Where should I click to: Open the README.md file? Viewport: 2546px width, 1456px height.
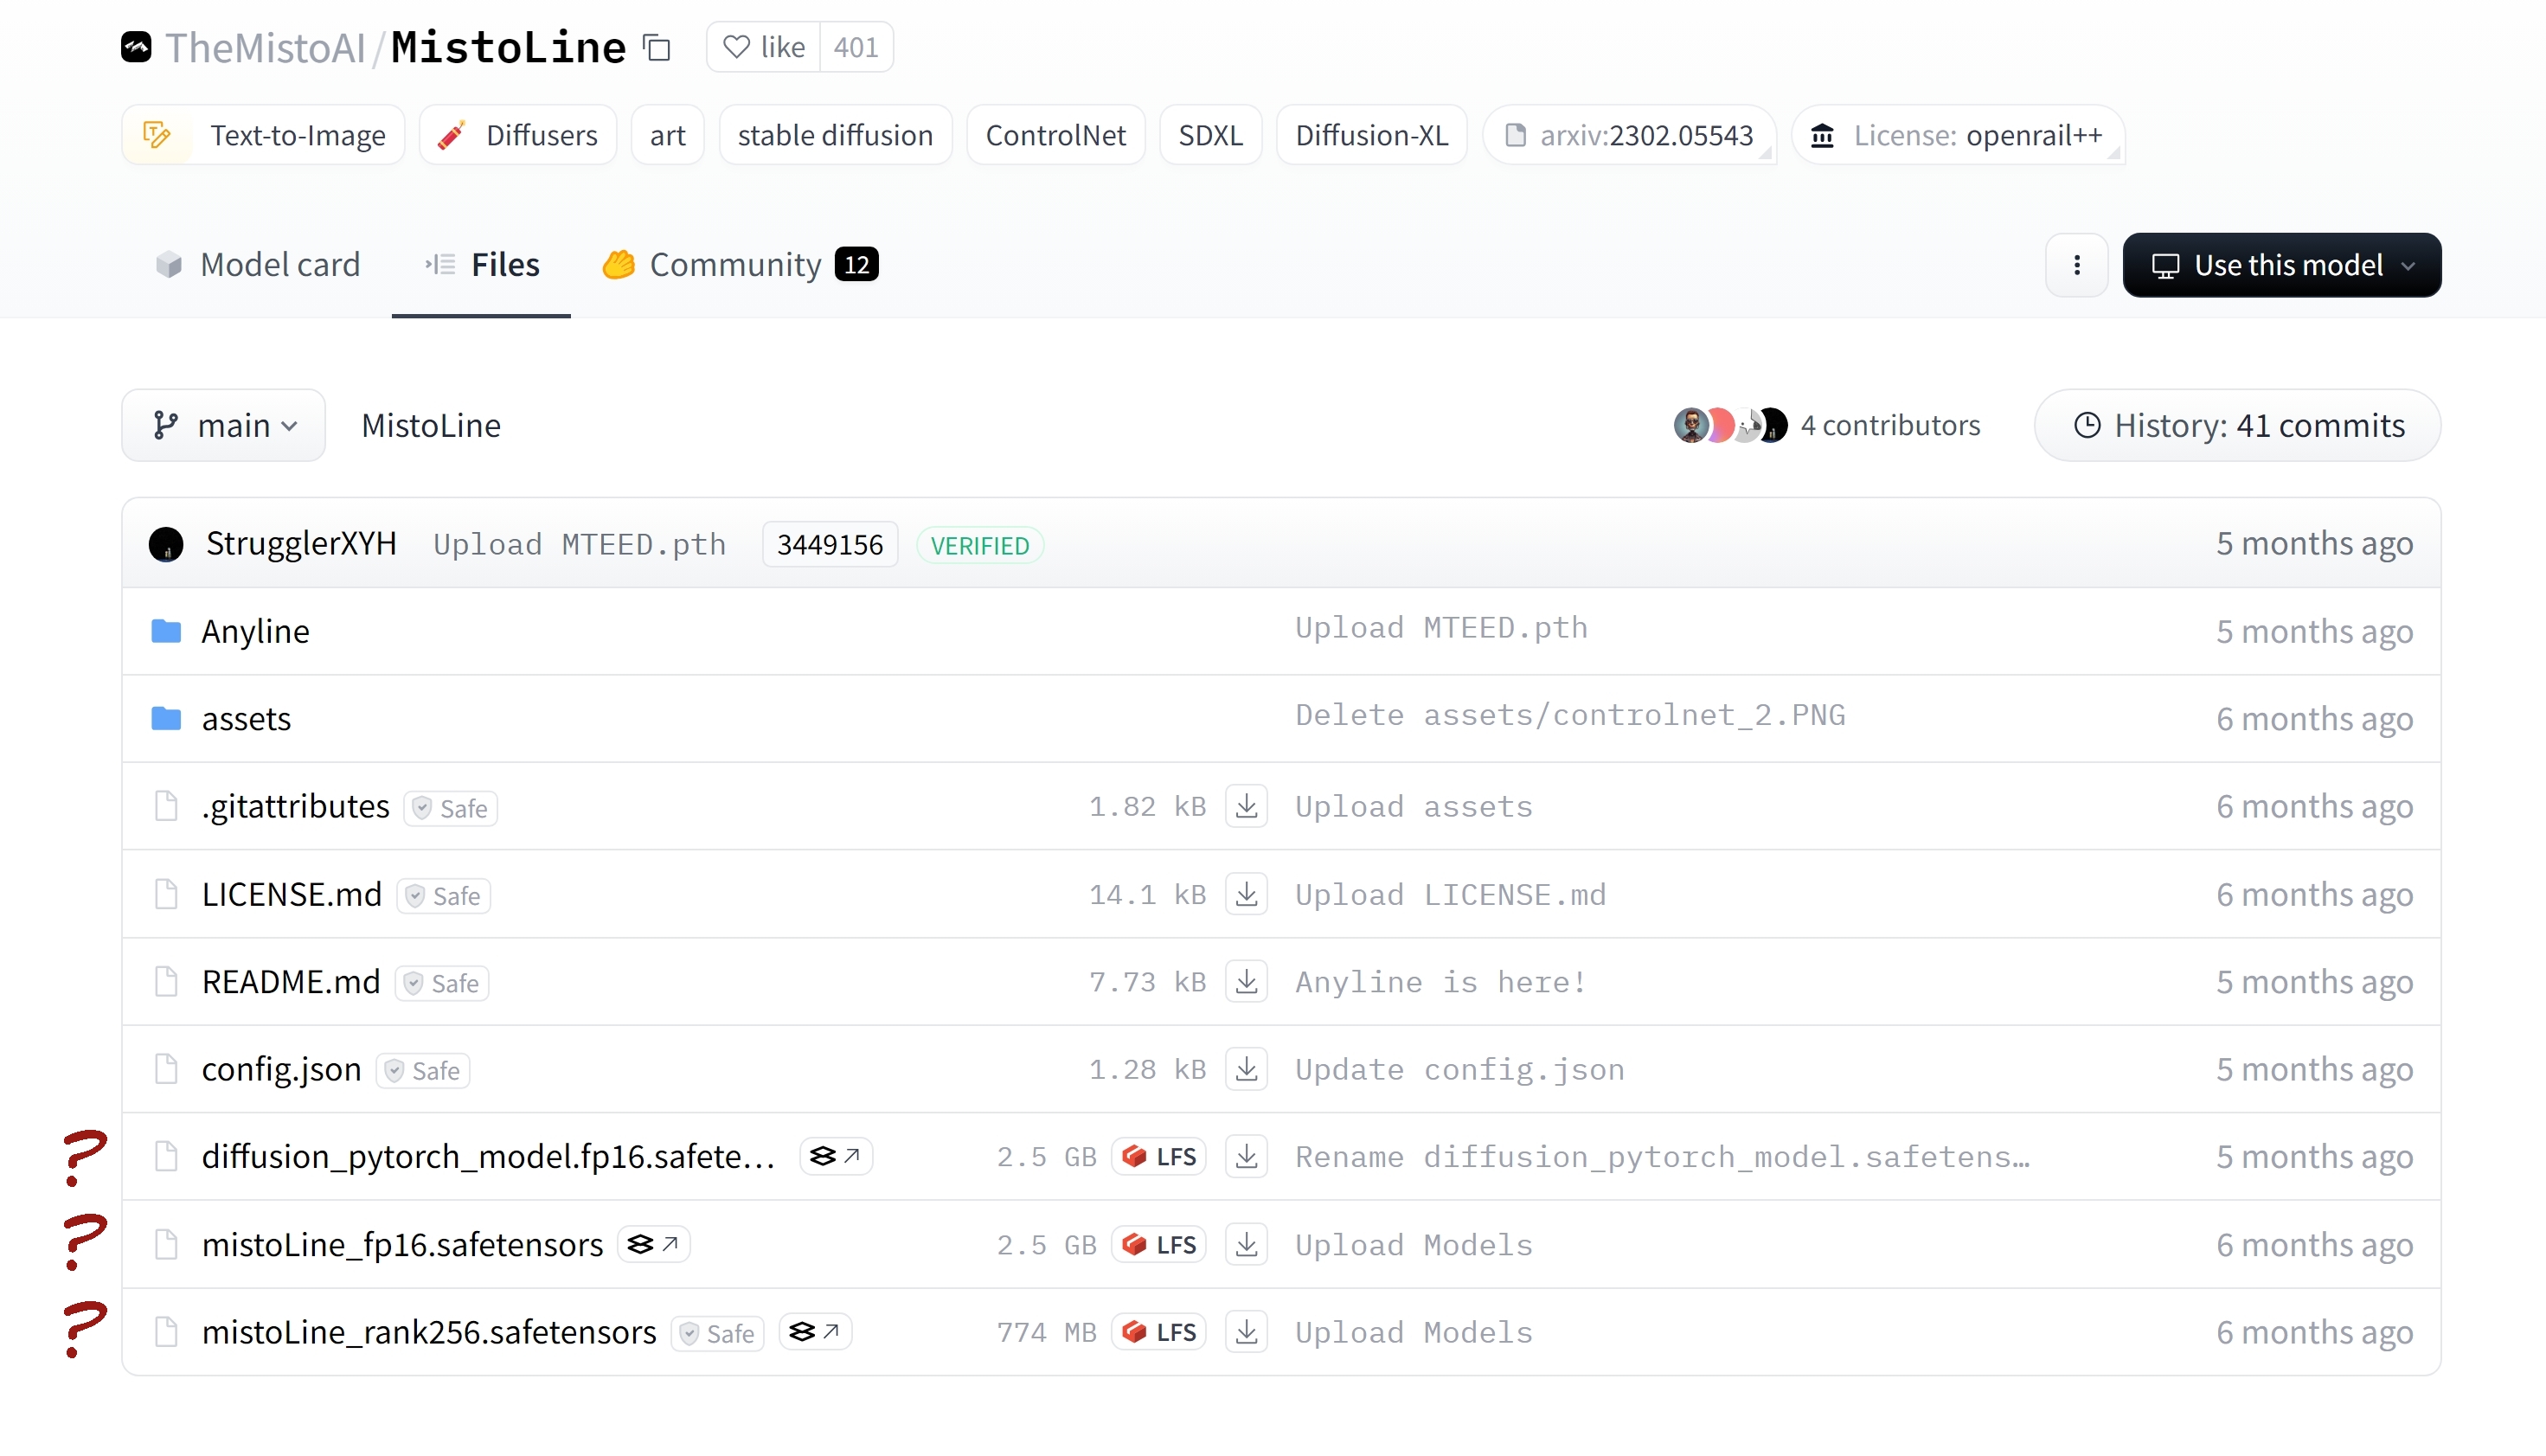click(291, 981)
